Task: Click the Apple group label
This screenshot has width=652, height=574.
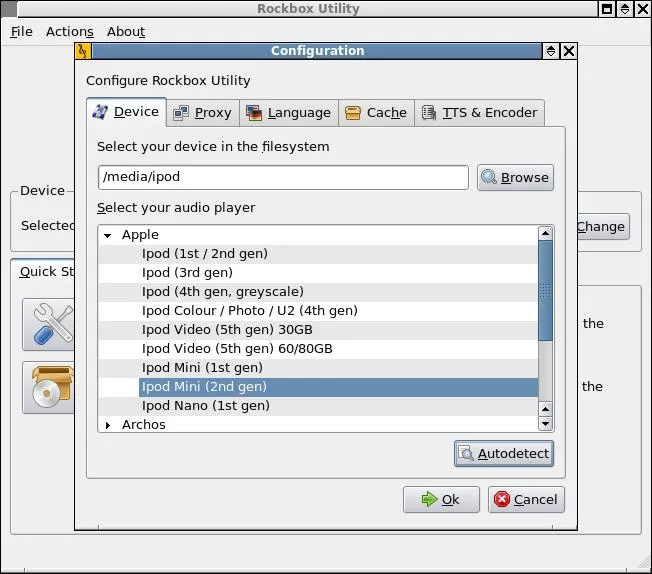Action: tap(140, 235)
